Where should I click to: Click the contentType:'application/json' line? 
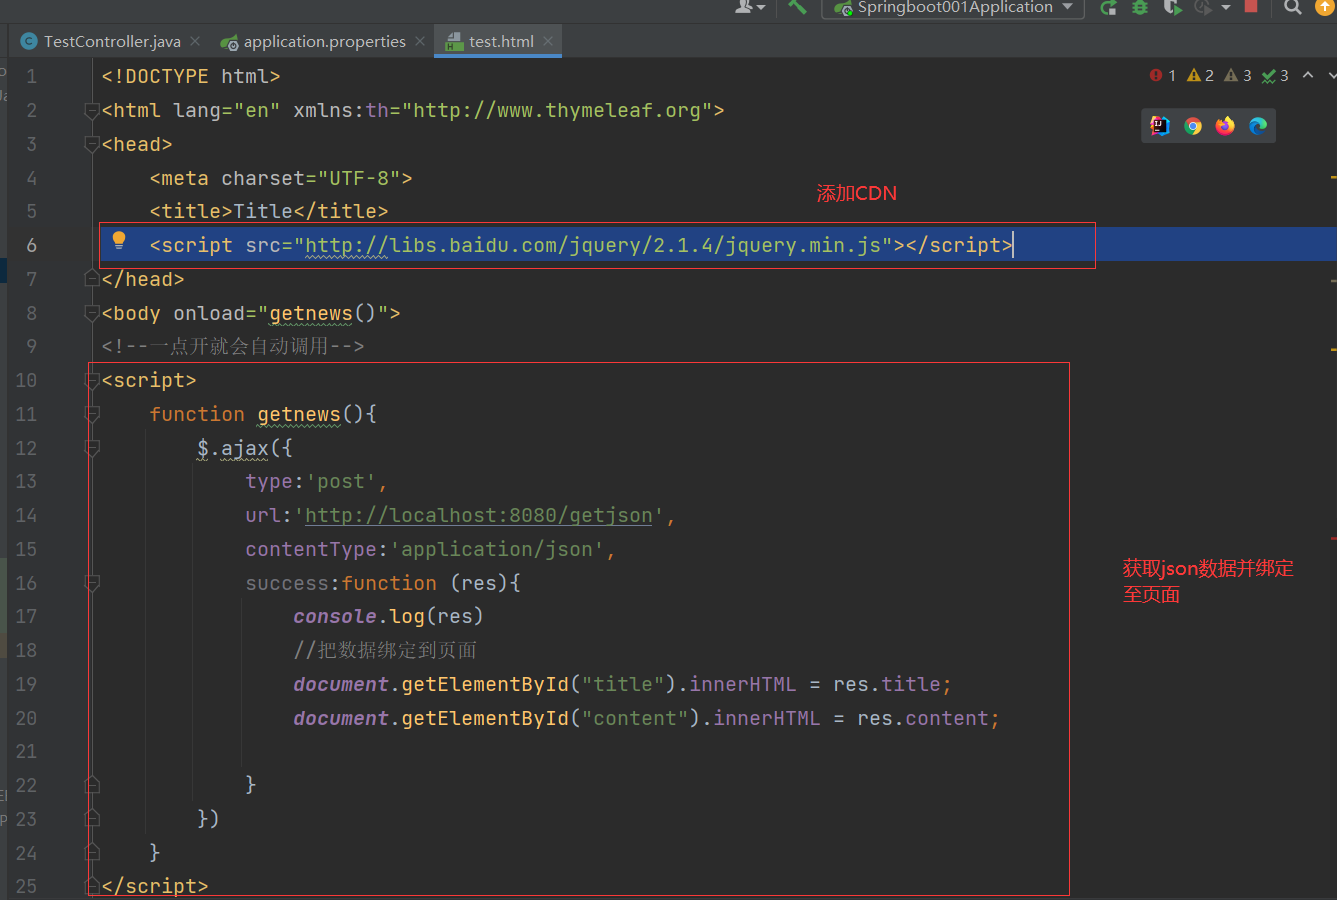[430, 549]
